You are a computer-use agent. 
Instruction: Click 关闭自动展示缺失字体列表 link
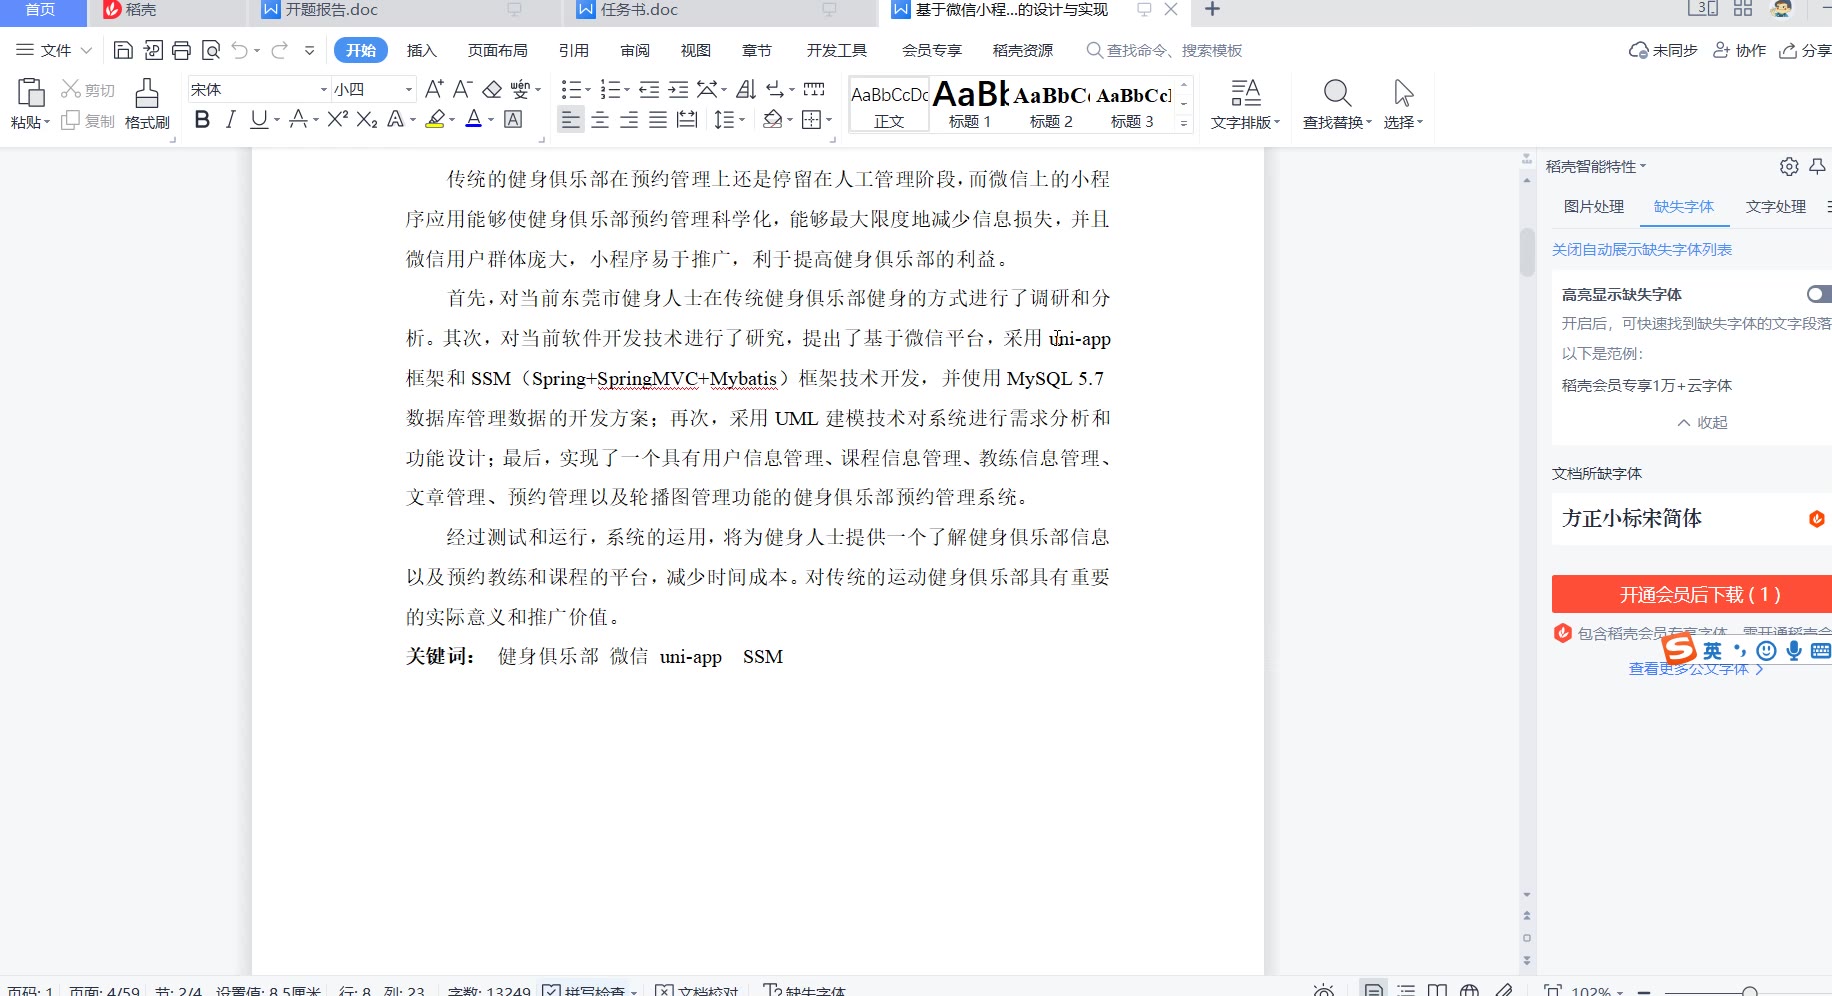[1641, 249]
